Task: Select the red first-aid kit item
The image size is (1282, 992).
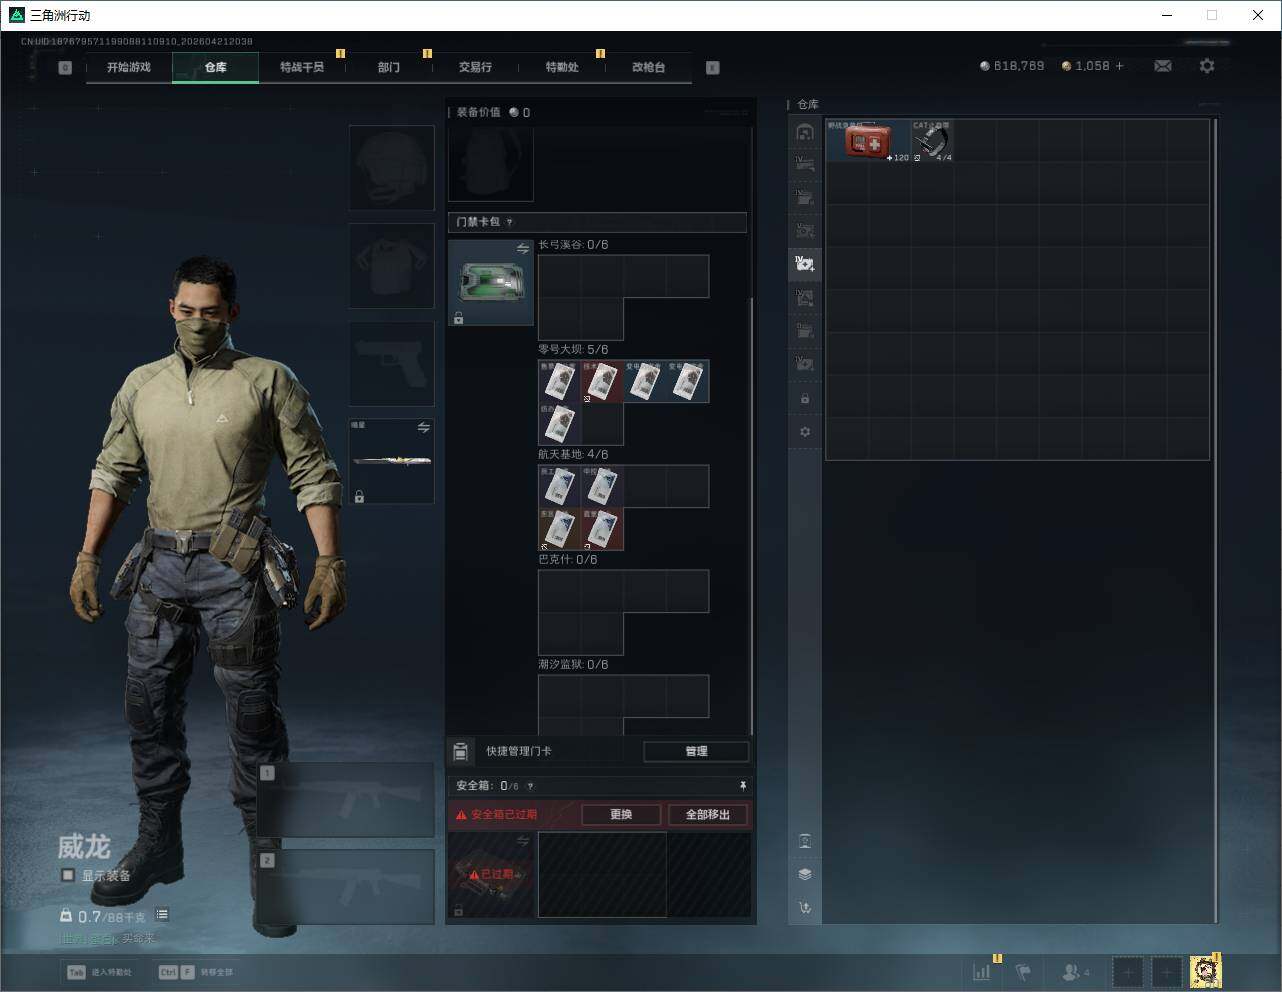Action: (868, 141)
